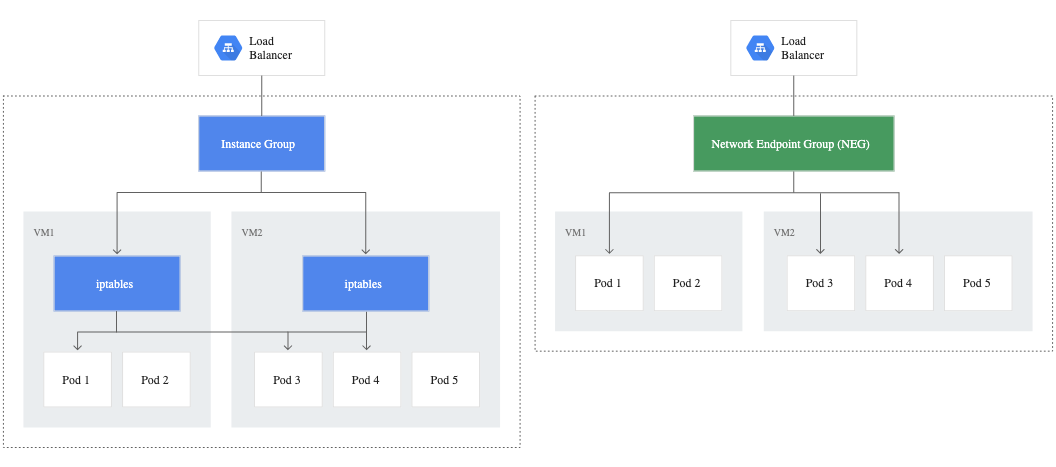Select Pod 3 in the NEG diagram
The image size is (1056, 467).
click(x=821, y=283)
